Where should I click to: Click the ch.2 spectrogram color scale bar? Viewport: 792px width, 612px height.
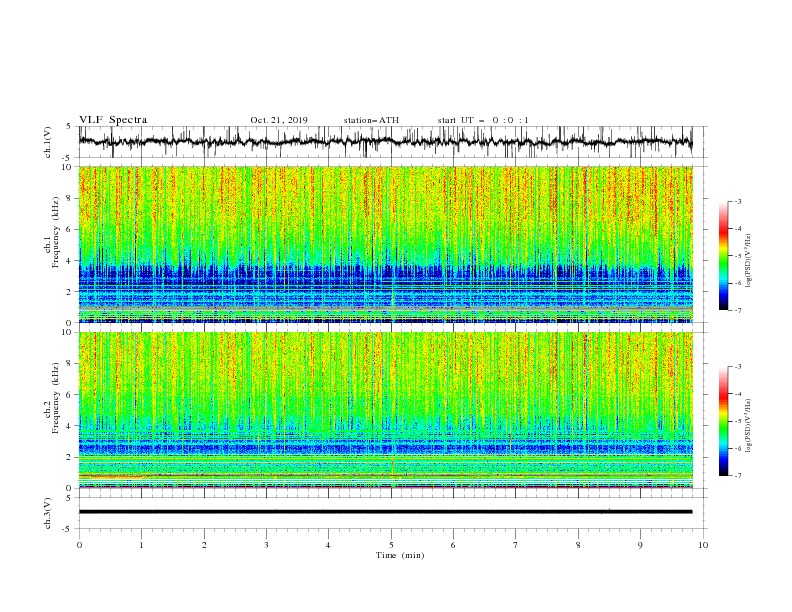[723, 421]
